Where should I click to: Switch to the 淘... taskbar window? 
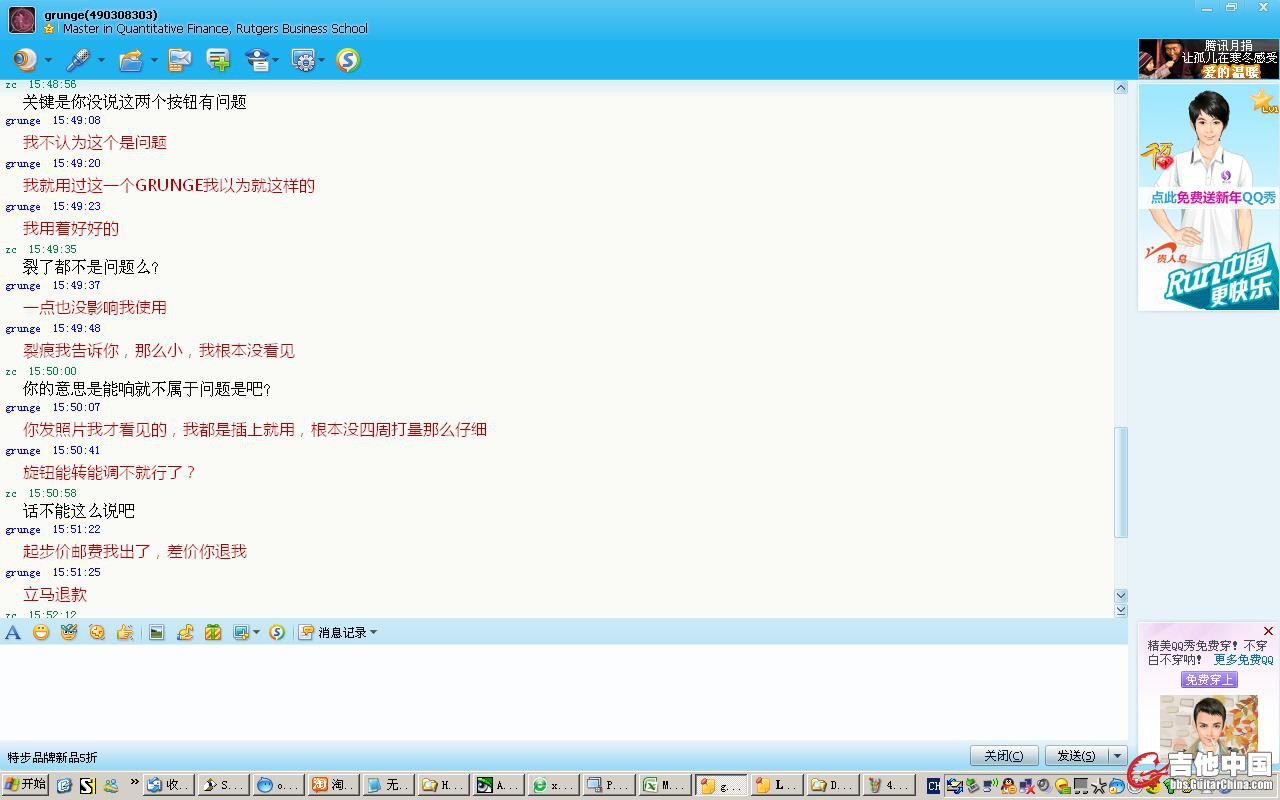[x=332, y=785]
